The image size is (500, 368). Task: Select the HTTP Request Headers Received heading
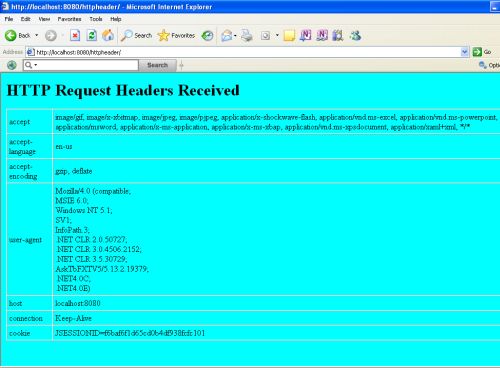pyautogui.click(x=123, y=90)
